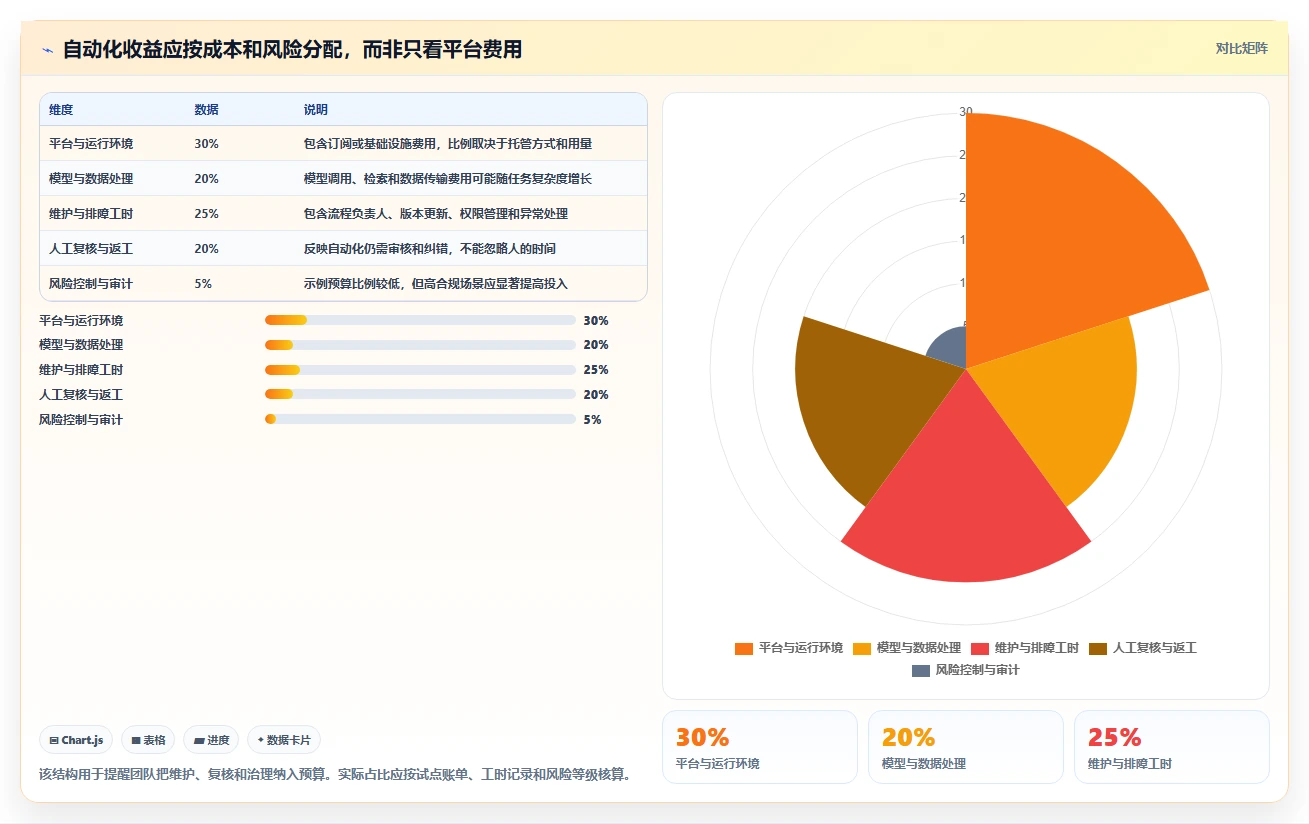The width and height of the screenshot is (1309, 824).
Task: Click the footer note starting with 该结构用于提醒团队
Action: coord(335,775)
